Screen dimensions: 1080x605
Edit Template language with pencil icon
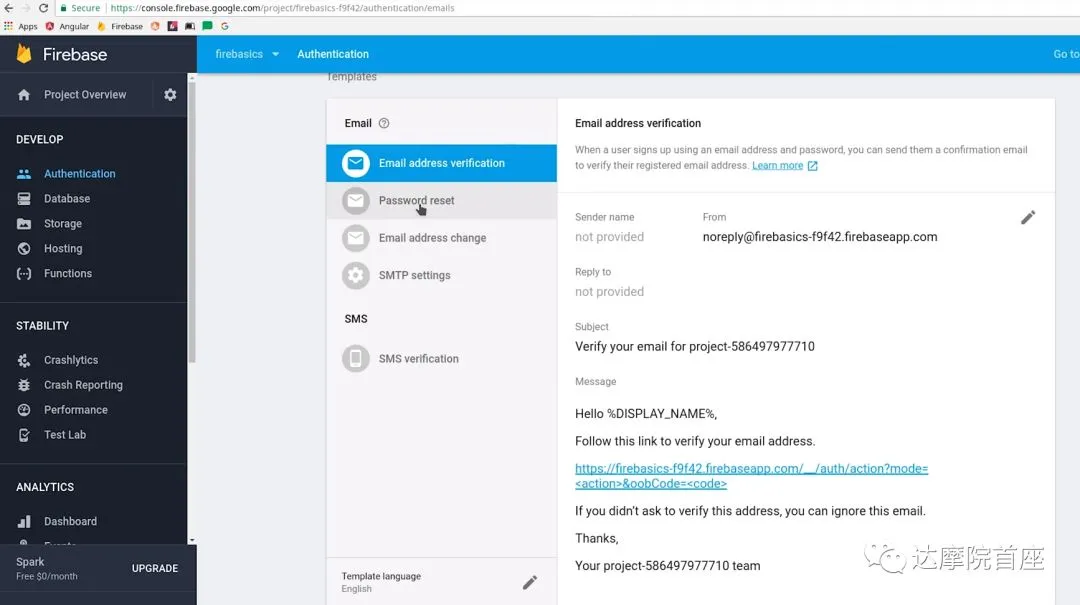tap(530, 583)
